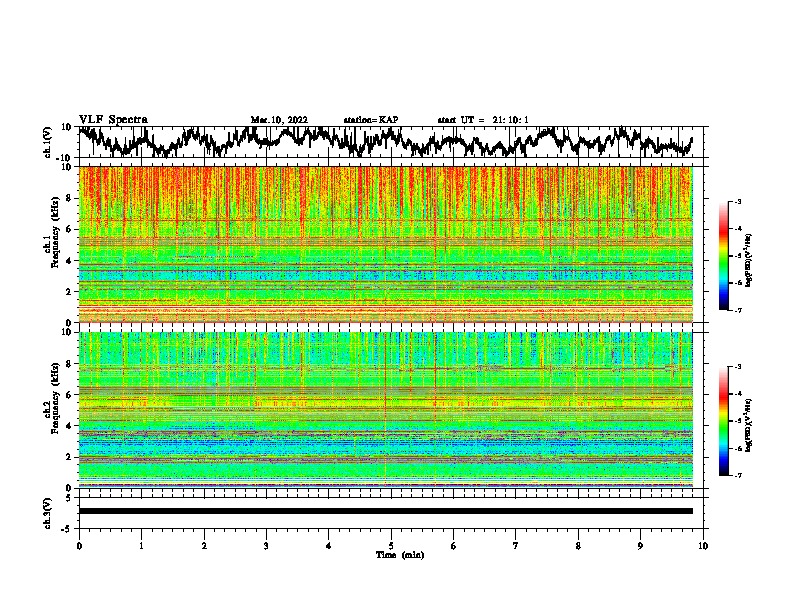Click the ch.3(V) axis label
The width and height of the screenshot is (792, 612).
(x=48, y=513)
